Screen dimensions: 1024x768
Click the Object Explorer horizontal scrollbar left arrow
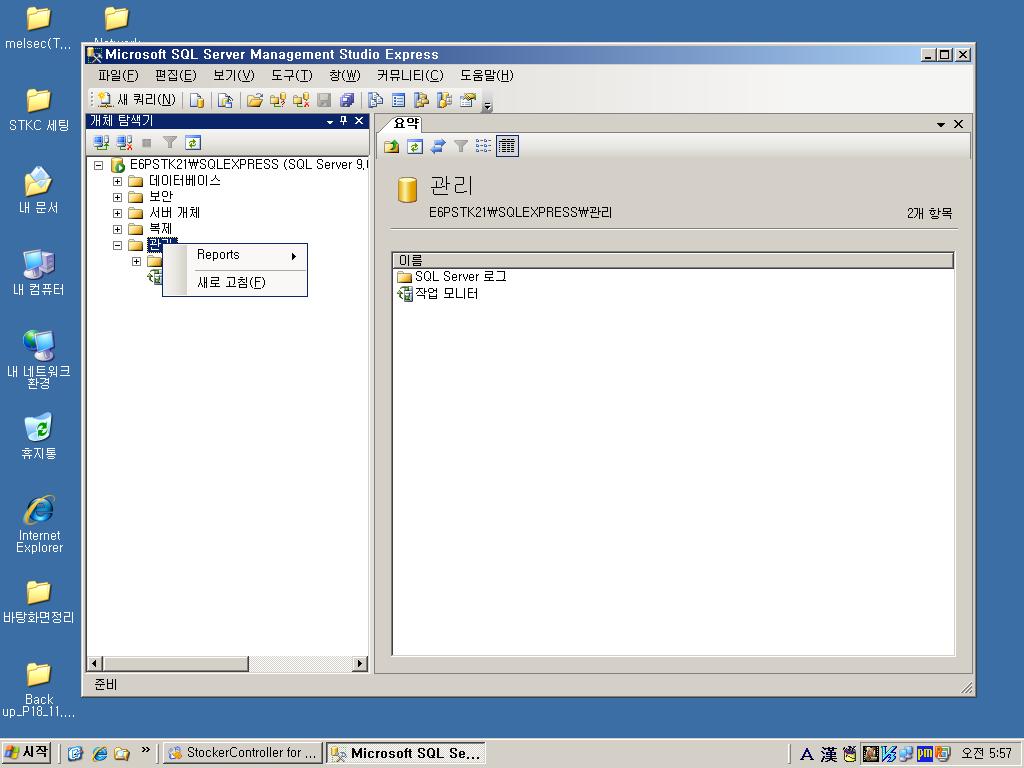pos(95,664)
